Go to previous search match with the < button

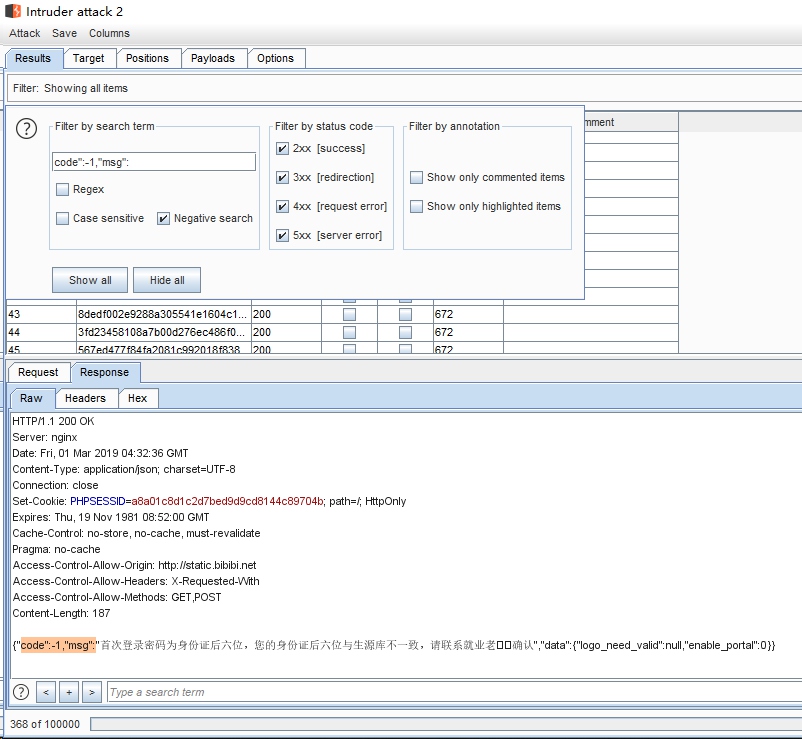(46, 692)
